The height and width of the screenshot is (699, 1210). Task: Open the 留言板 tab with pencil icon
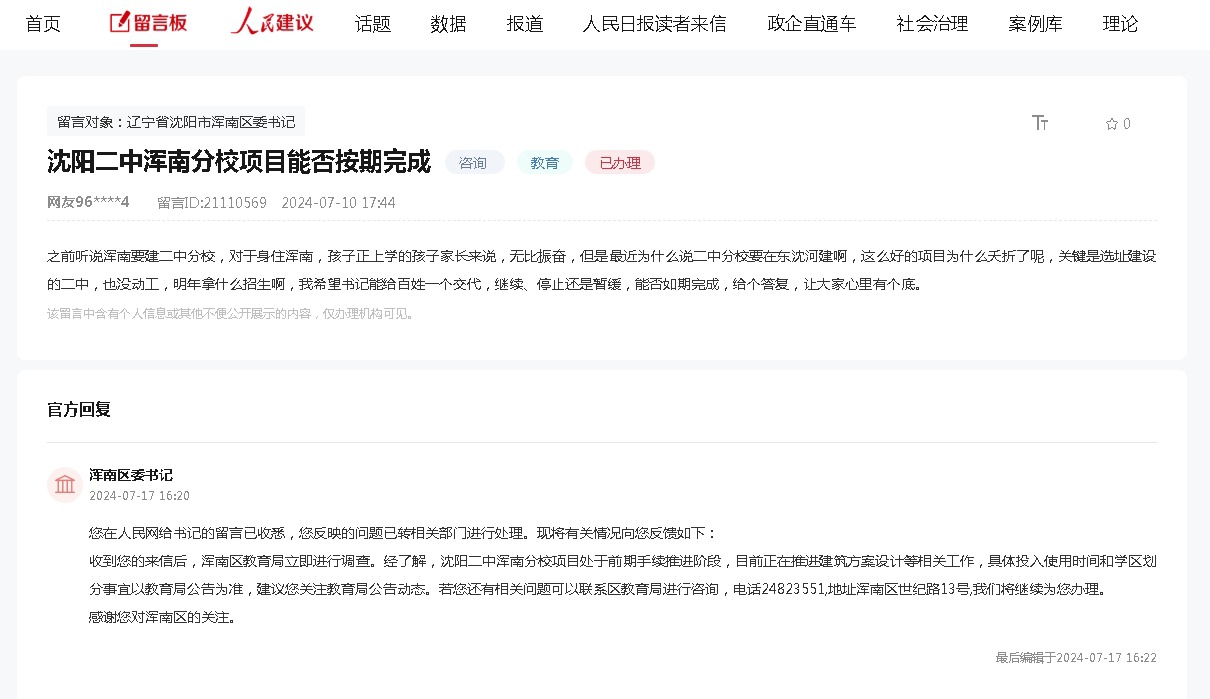(148, 23)
